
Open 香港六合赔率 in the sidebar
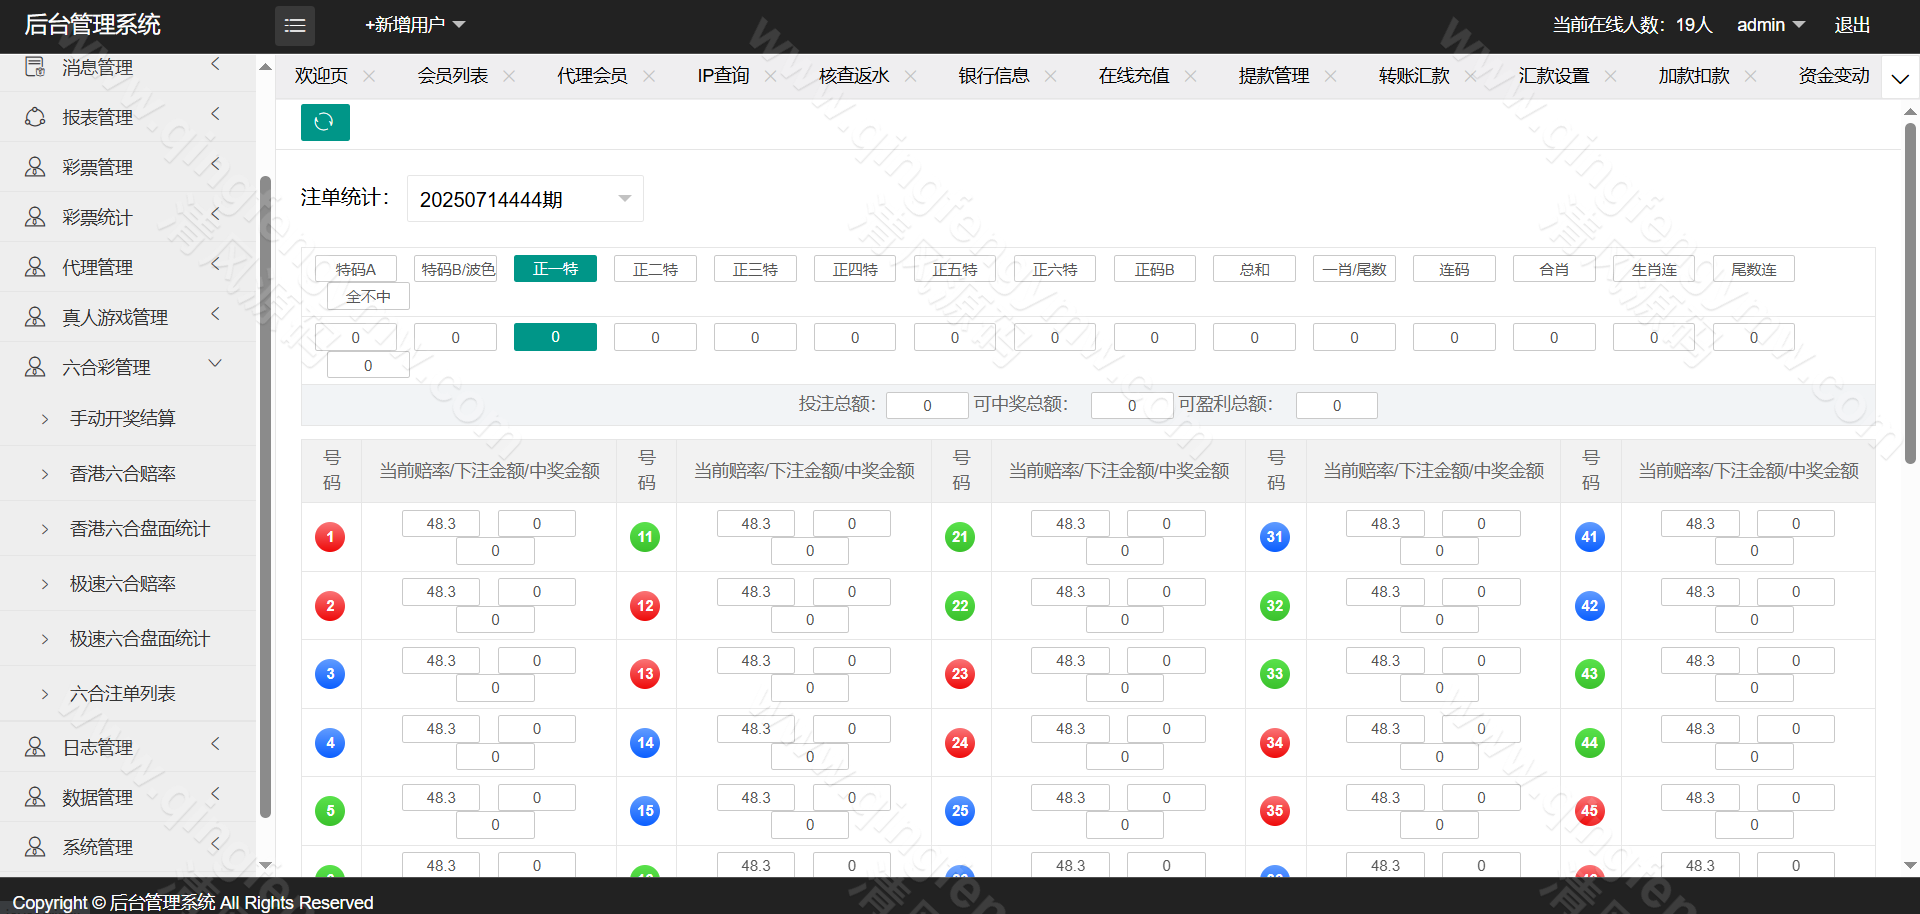pyautogui.click(x=123, y=473)
